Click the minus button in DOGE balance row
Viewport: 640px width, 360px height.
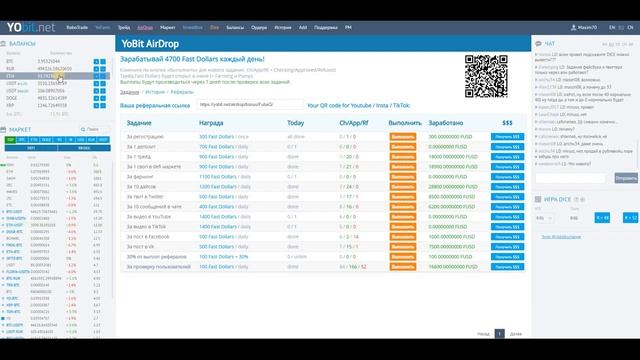(x=103, y=98)
